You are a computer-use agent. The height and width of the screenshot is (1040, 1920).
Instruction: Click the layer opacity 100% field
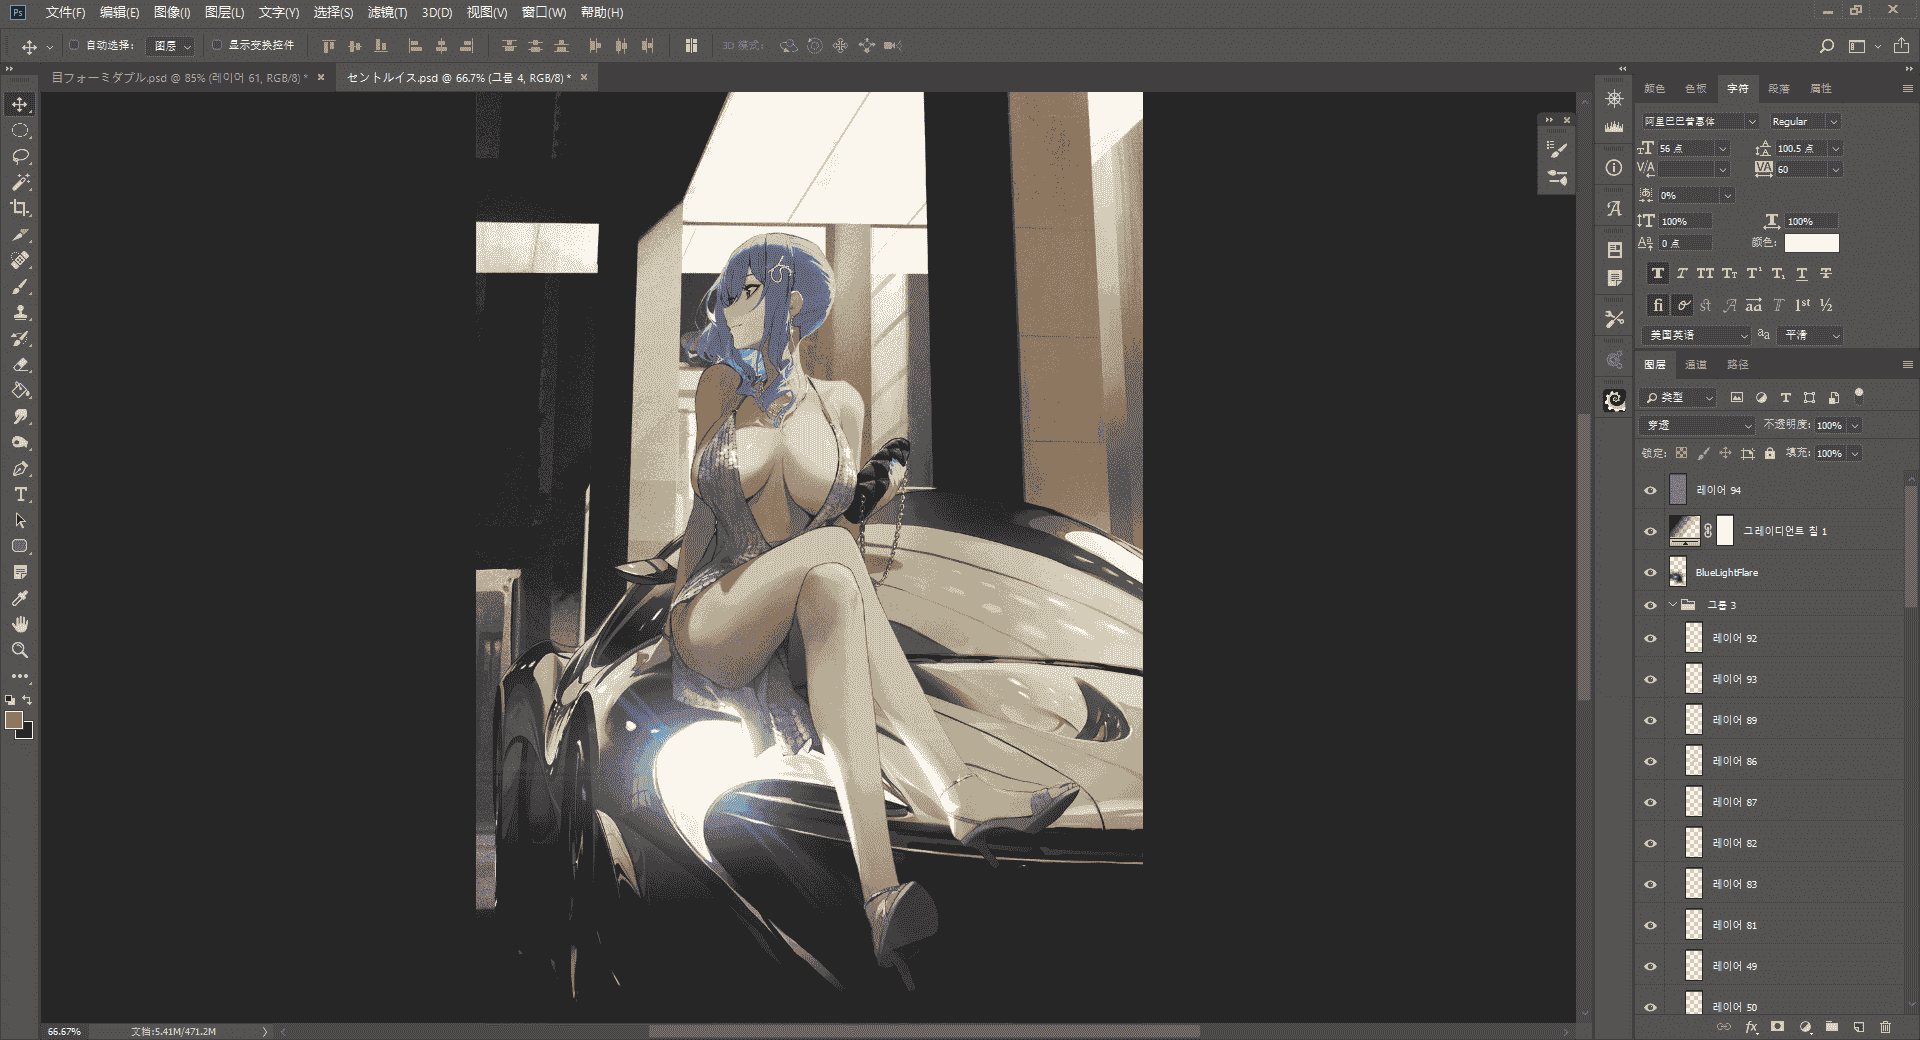(1830, 425)
